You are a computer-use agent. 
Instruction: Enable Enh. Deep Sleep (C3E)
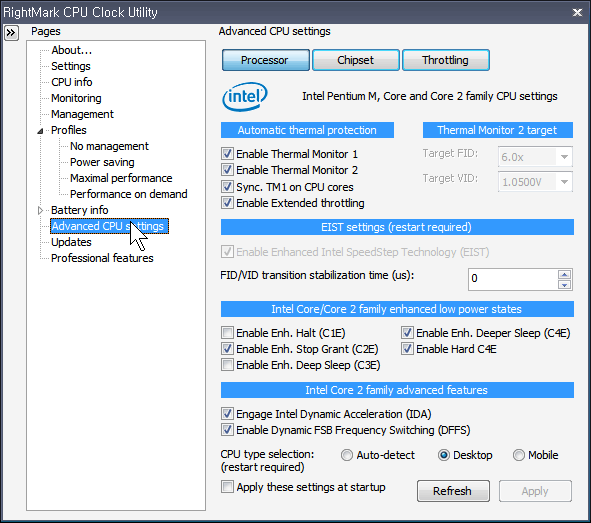coord(227,365)
